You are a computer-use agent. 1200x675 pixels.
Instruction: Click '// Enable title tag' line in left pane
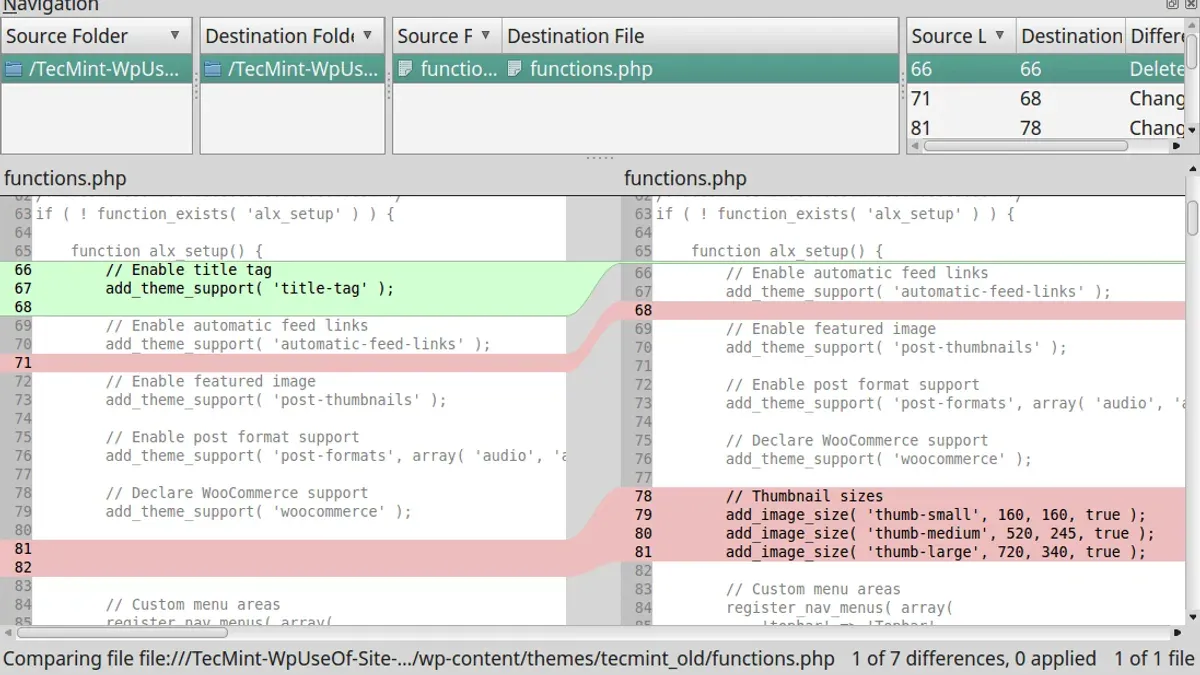pos(188,270)
